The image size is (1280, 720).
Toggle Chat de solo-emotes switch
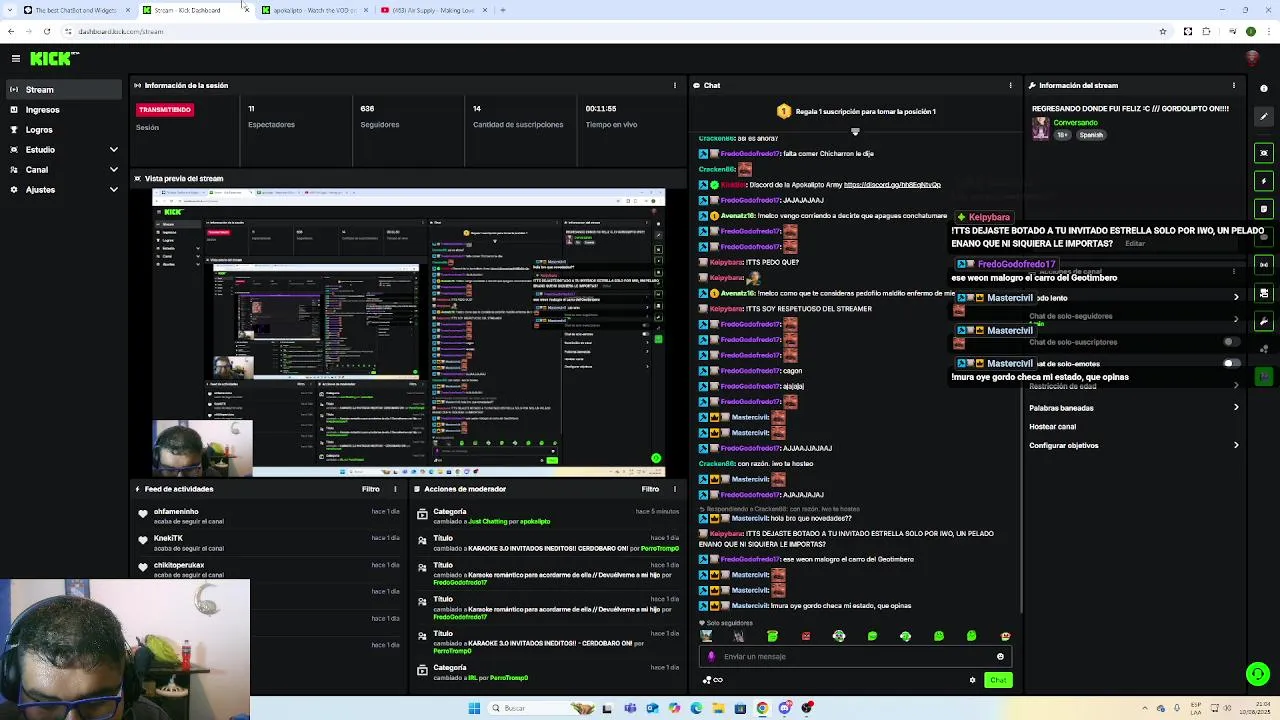(x=1232, y=364)
